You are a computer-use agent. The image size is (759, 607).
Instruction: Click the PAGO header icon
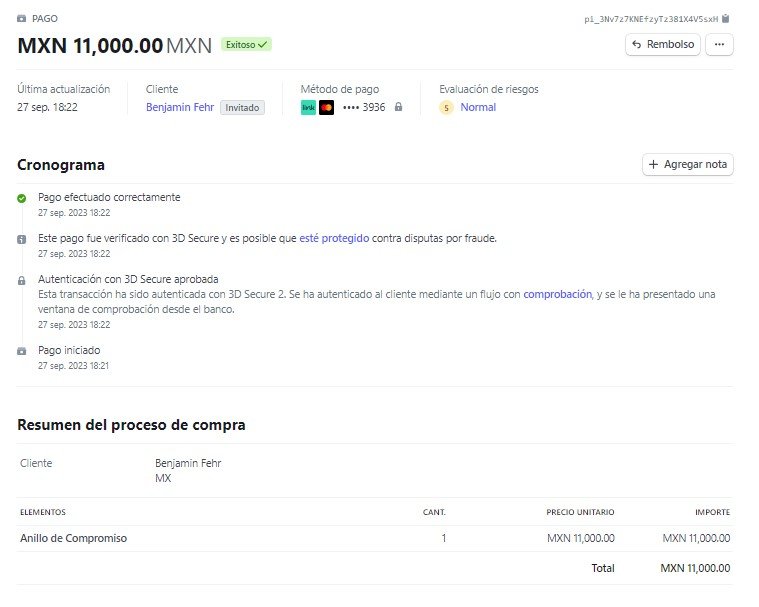click(22, 18)
